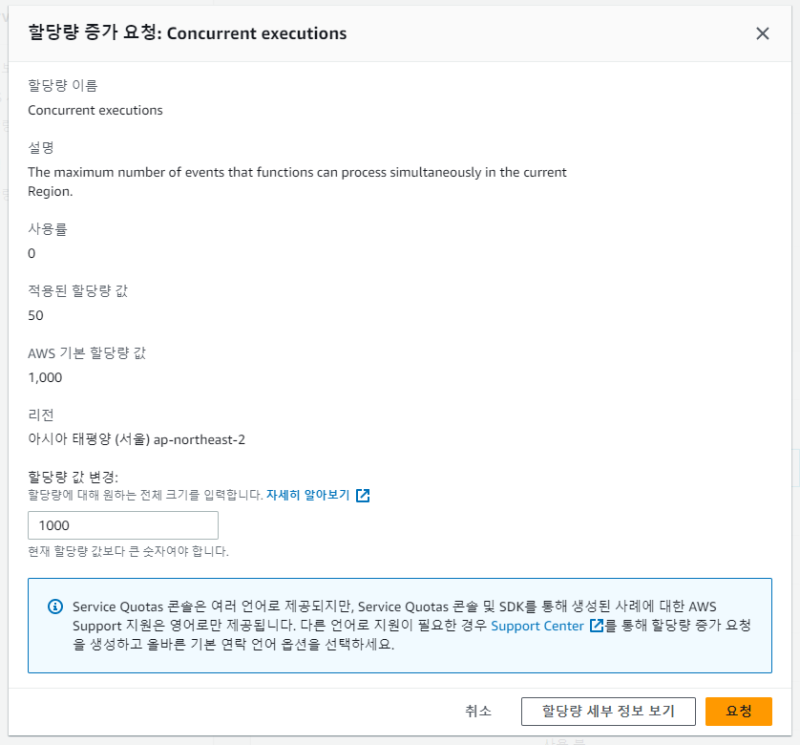The image size is (800, 745).
Task: Click the blue info icon in the notice
Action: [55, 607]
